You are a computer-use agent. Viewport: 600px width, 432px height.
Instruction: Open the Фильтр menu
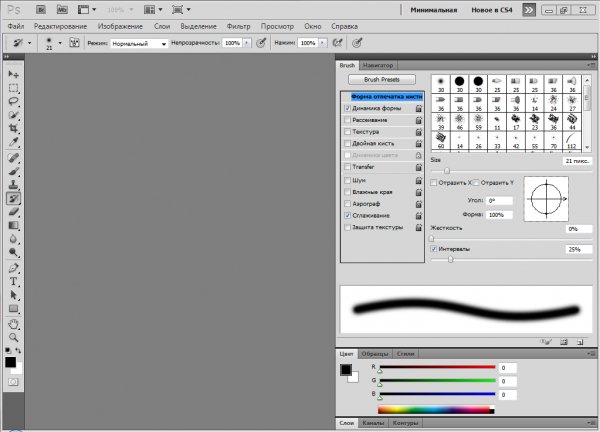point(238,26)
